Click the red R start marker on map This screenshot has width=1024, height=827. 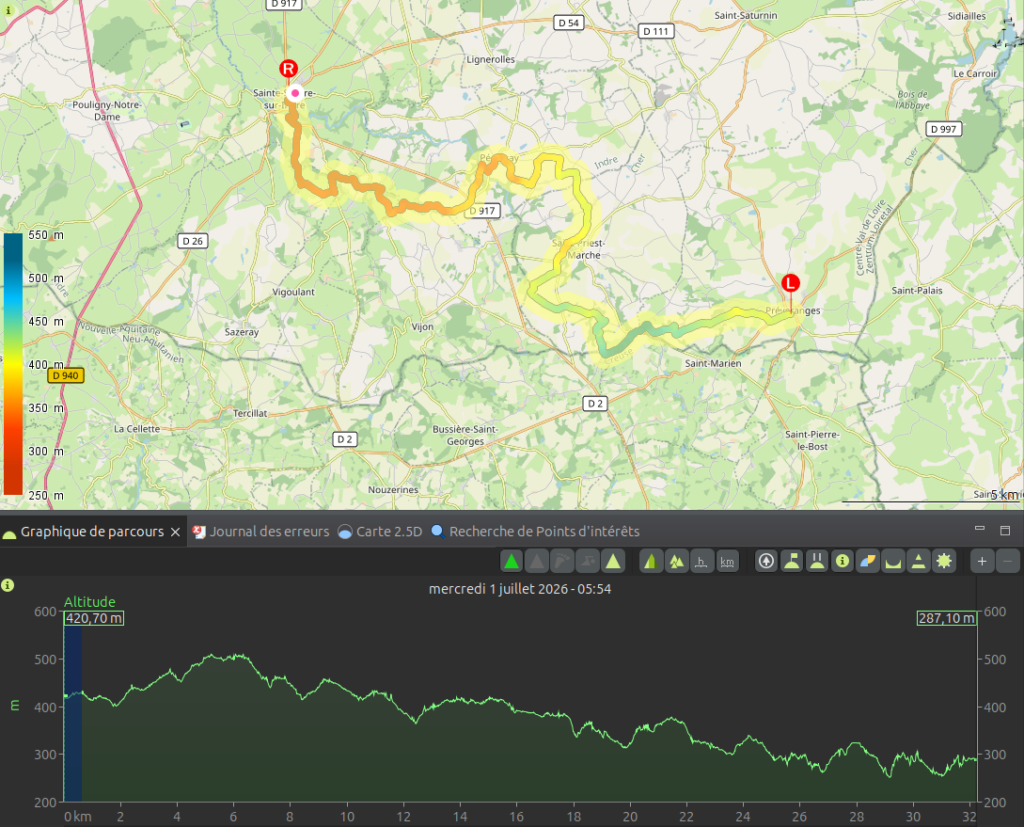click(x=289, y=69)
